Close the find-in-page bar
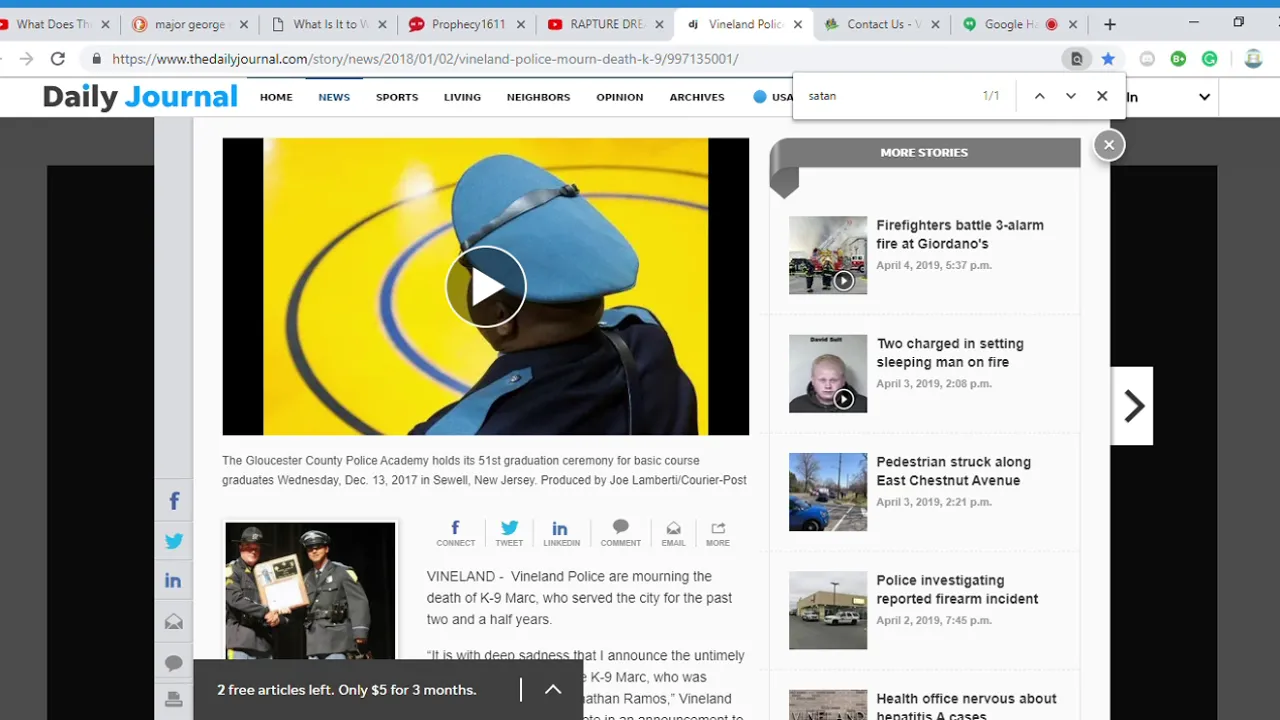This screenshot has width=1280, height=720. point(1102,96)
